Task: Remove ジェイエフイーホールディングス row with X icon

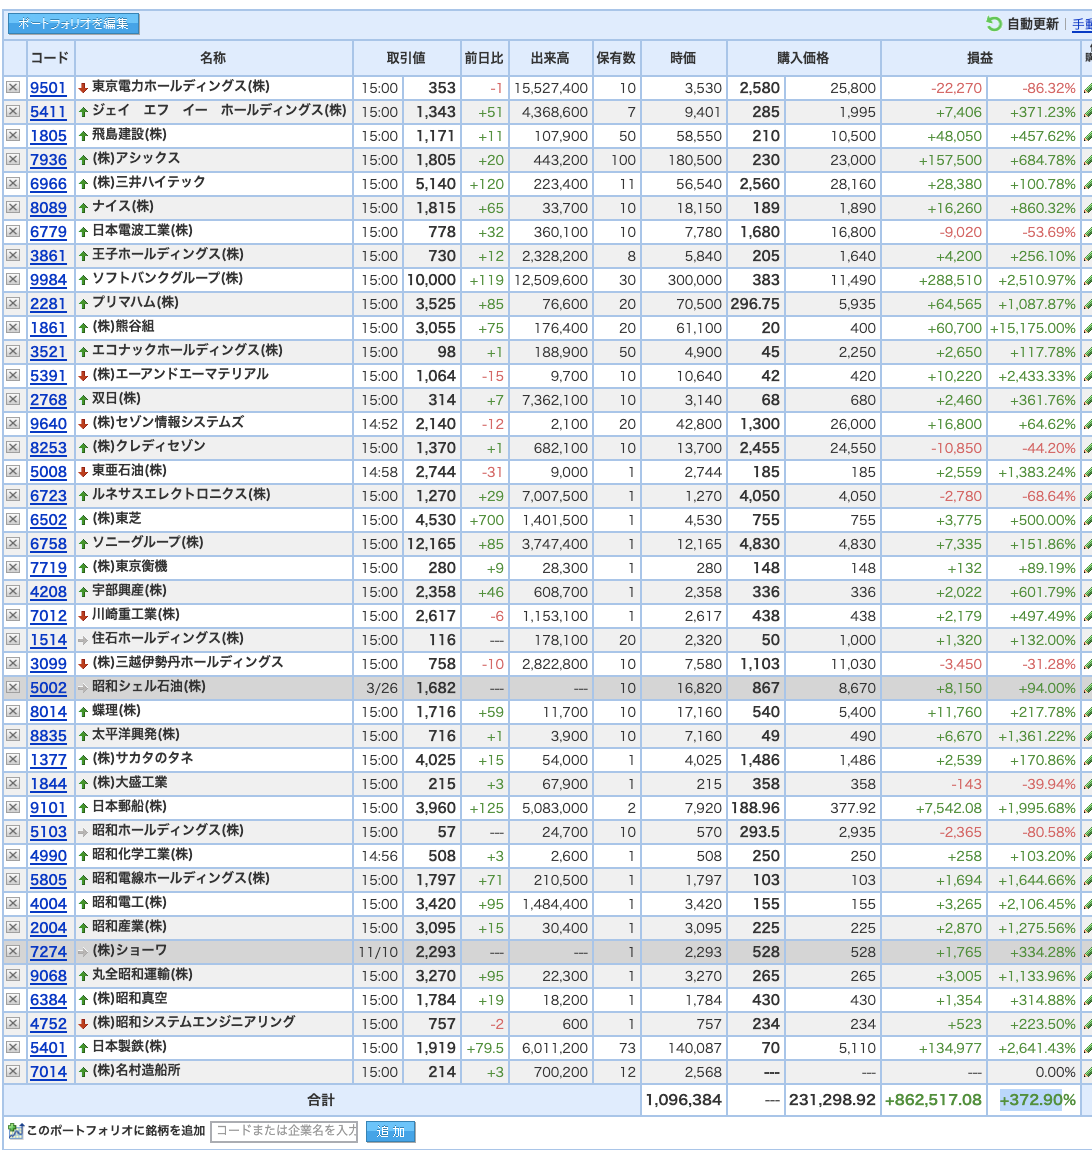Action: 13,111
